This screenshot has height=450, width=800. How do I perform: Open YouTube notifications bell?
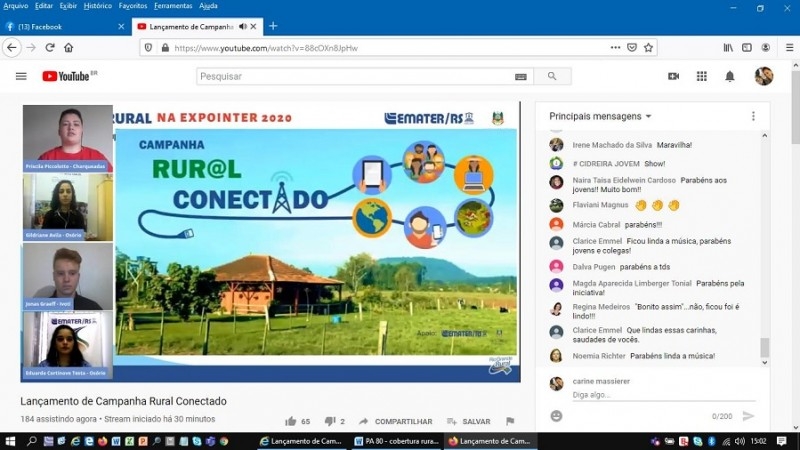730,76
